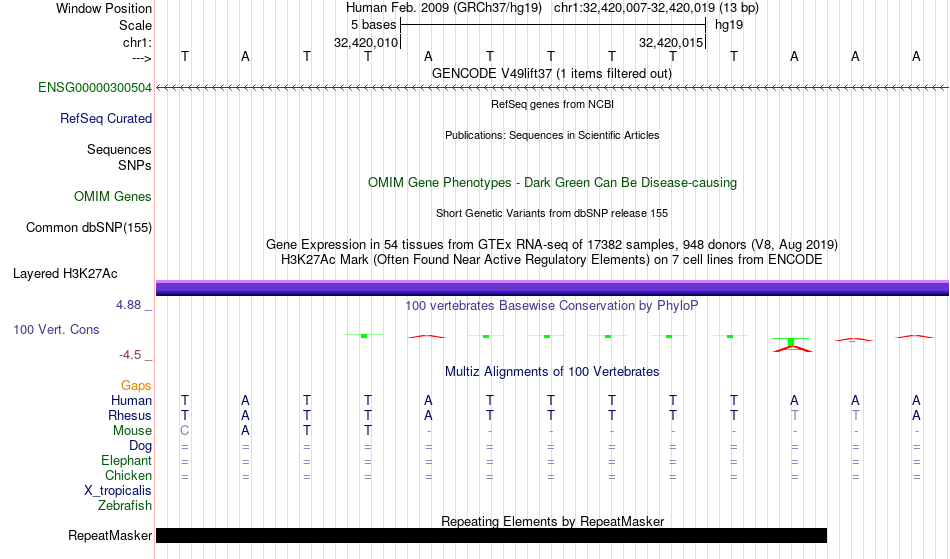Image resolution: width=950 pixels, height=559 pixels.
Task: Click the OMIM Genes track label
Action: 112,197
